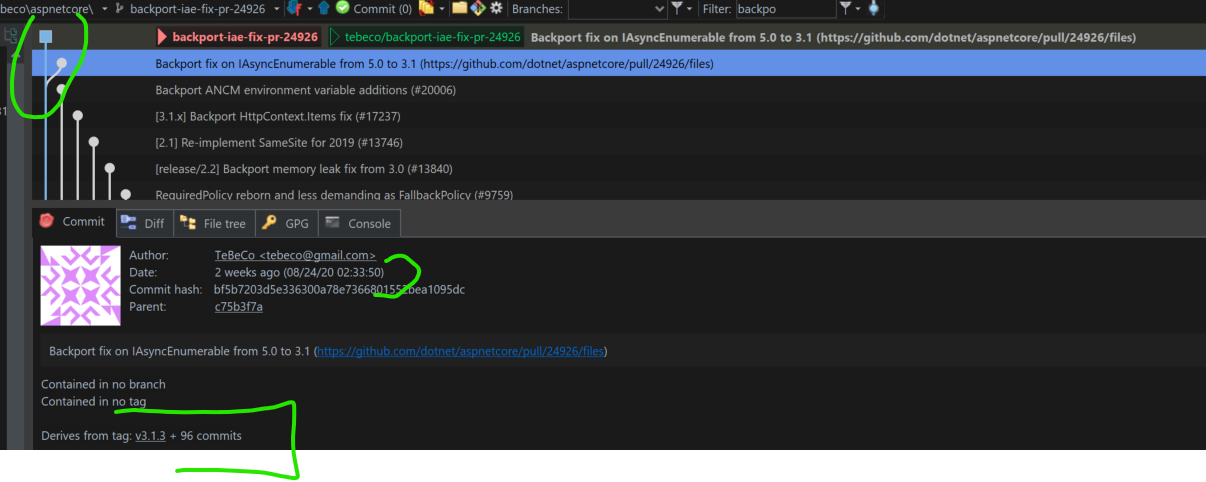Open the backport-iae-fix-pr-24926 branch selector dropdown
1206x482 pixels.
276,9
